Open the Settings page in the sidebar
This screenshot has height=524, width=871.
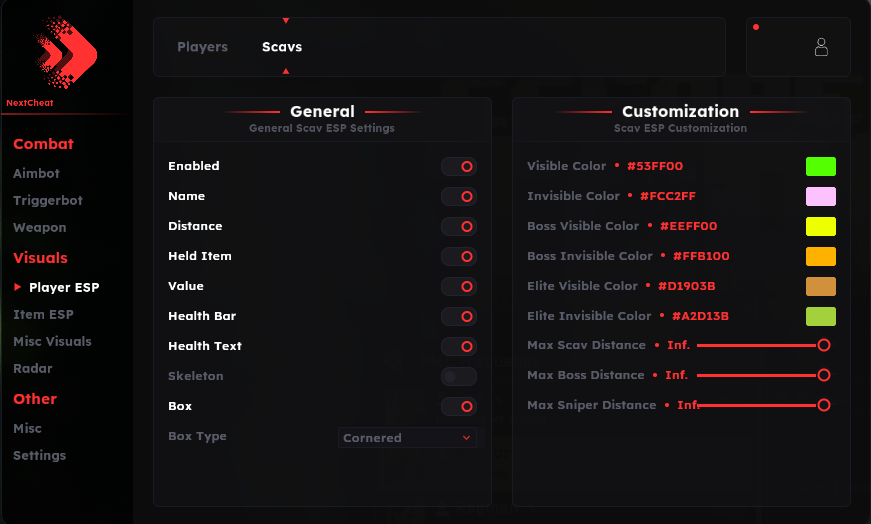pos(39,455)
